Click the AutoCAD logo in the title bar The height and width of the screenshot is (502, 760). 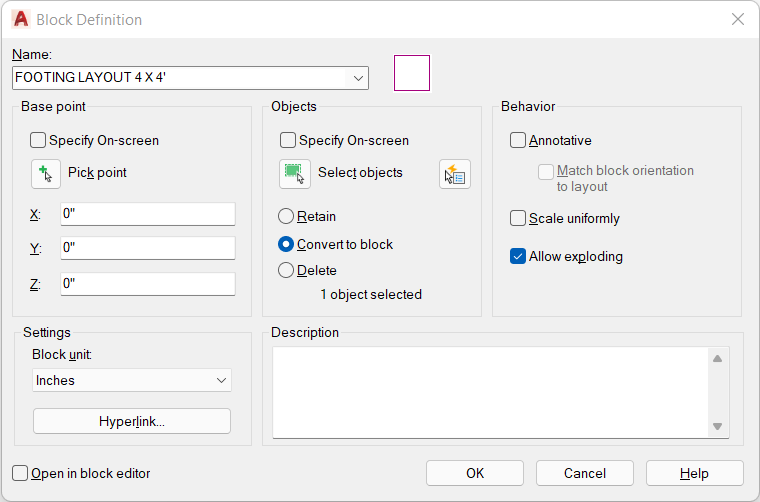21,19
